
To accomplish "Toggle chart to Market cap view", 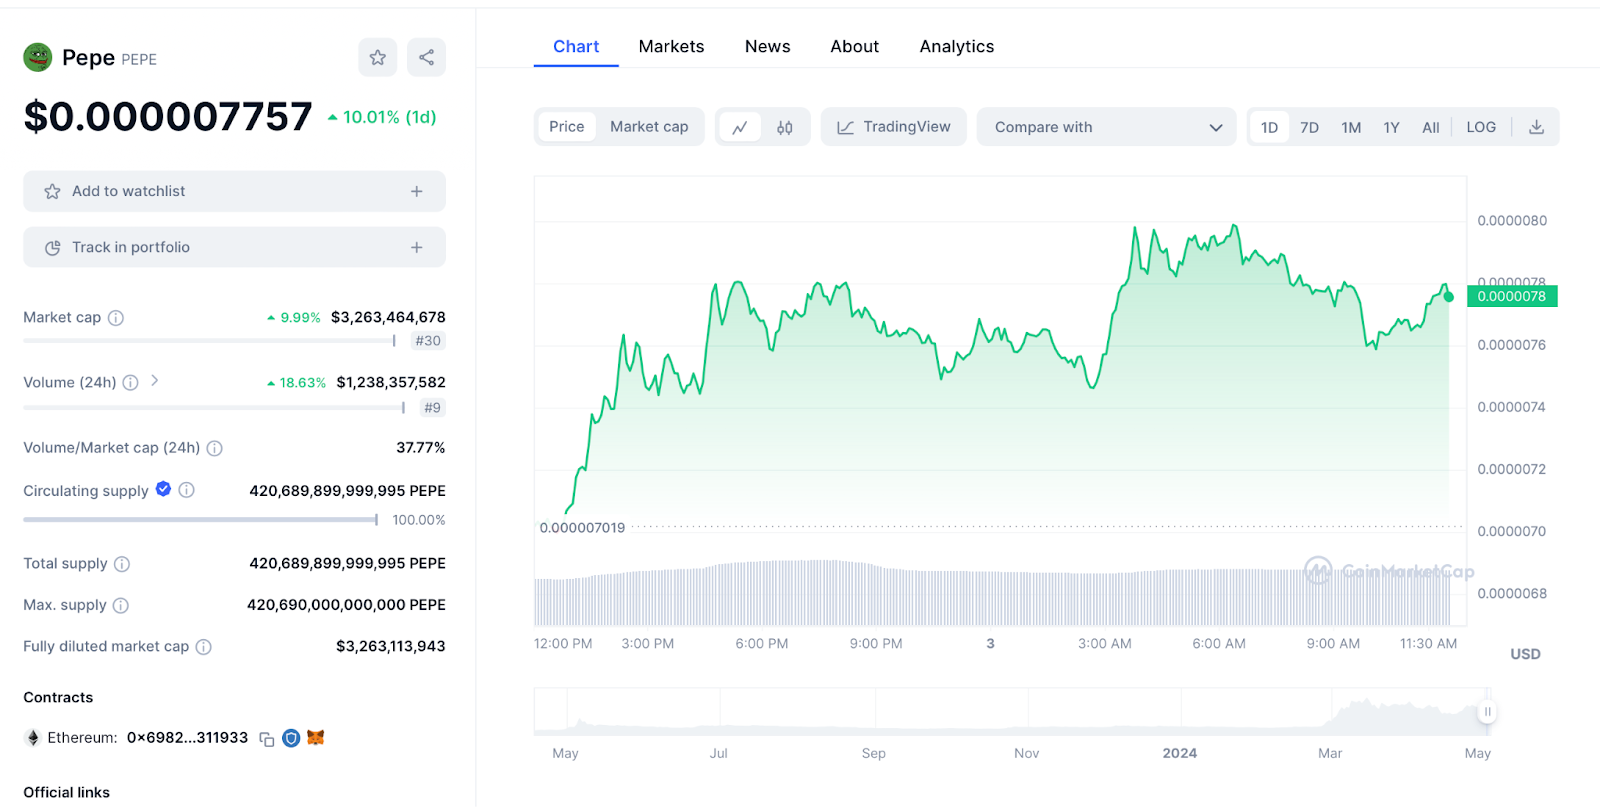I will tap(649, 127).
